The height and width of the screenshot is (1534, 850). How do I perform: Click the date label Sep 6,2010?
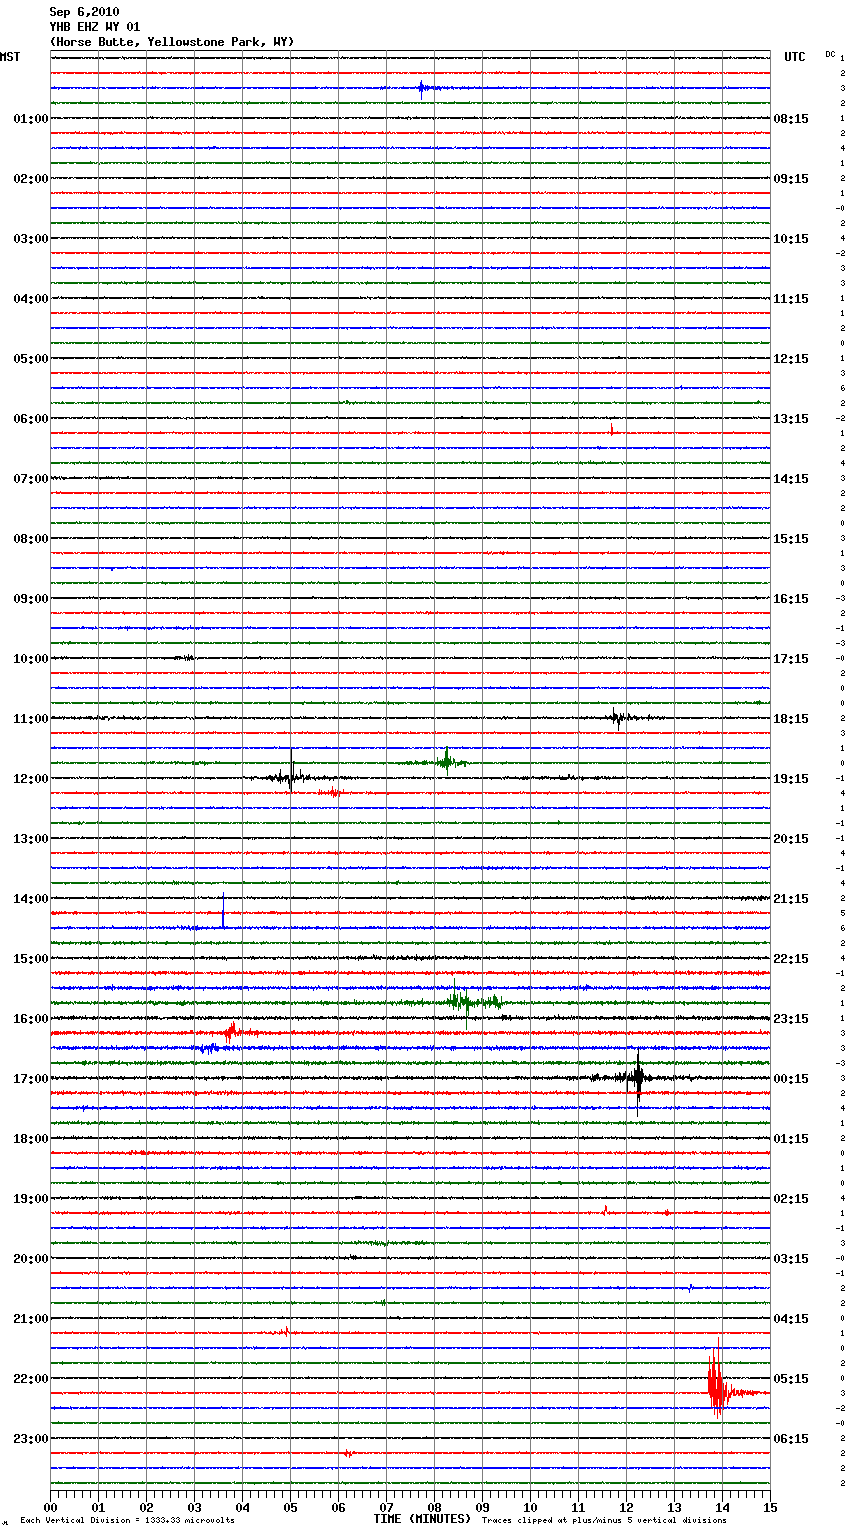(x=84, y=12)
